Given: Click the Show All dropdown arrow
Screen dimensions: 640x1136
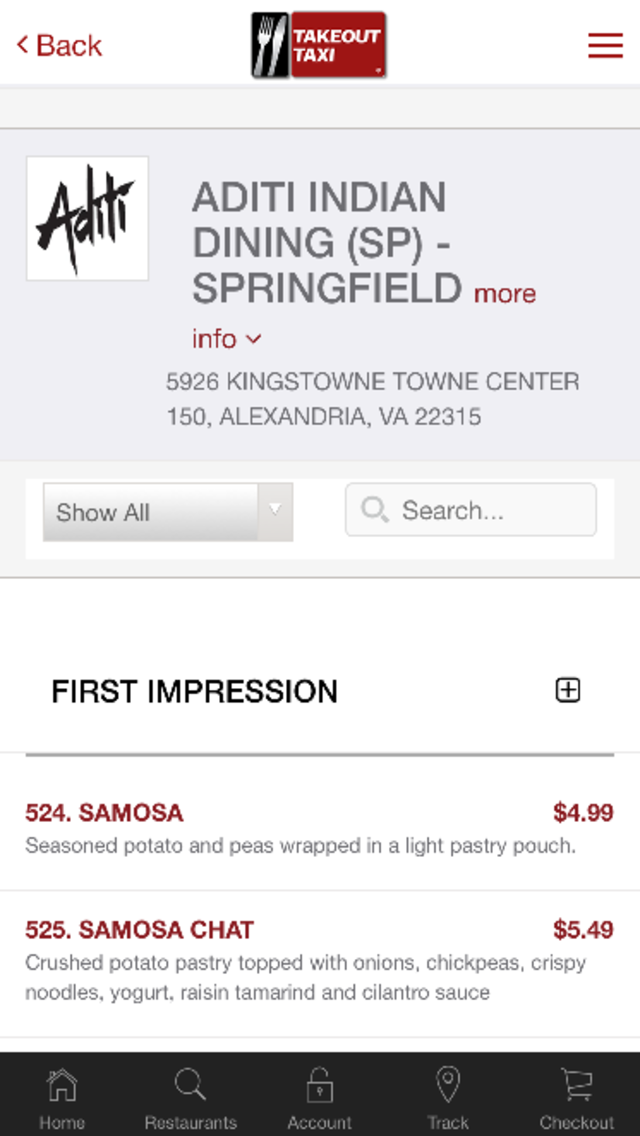Looking at the screenshot, I should coord(275,511).
